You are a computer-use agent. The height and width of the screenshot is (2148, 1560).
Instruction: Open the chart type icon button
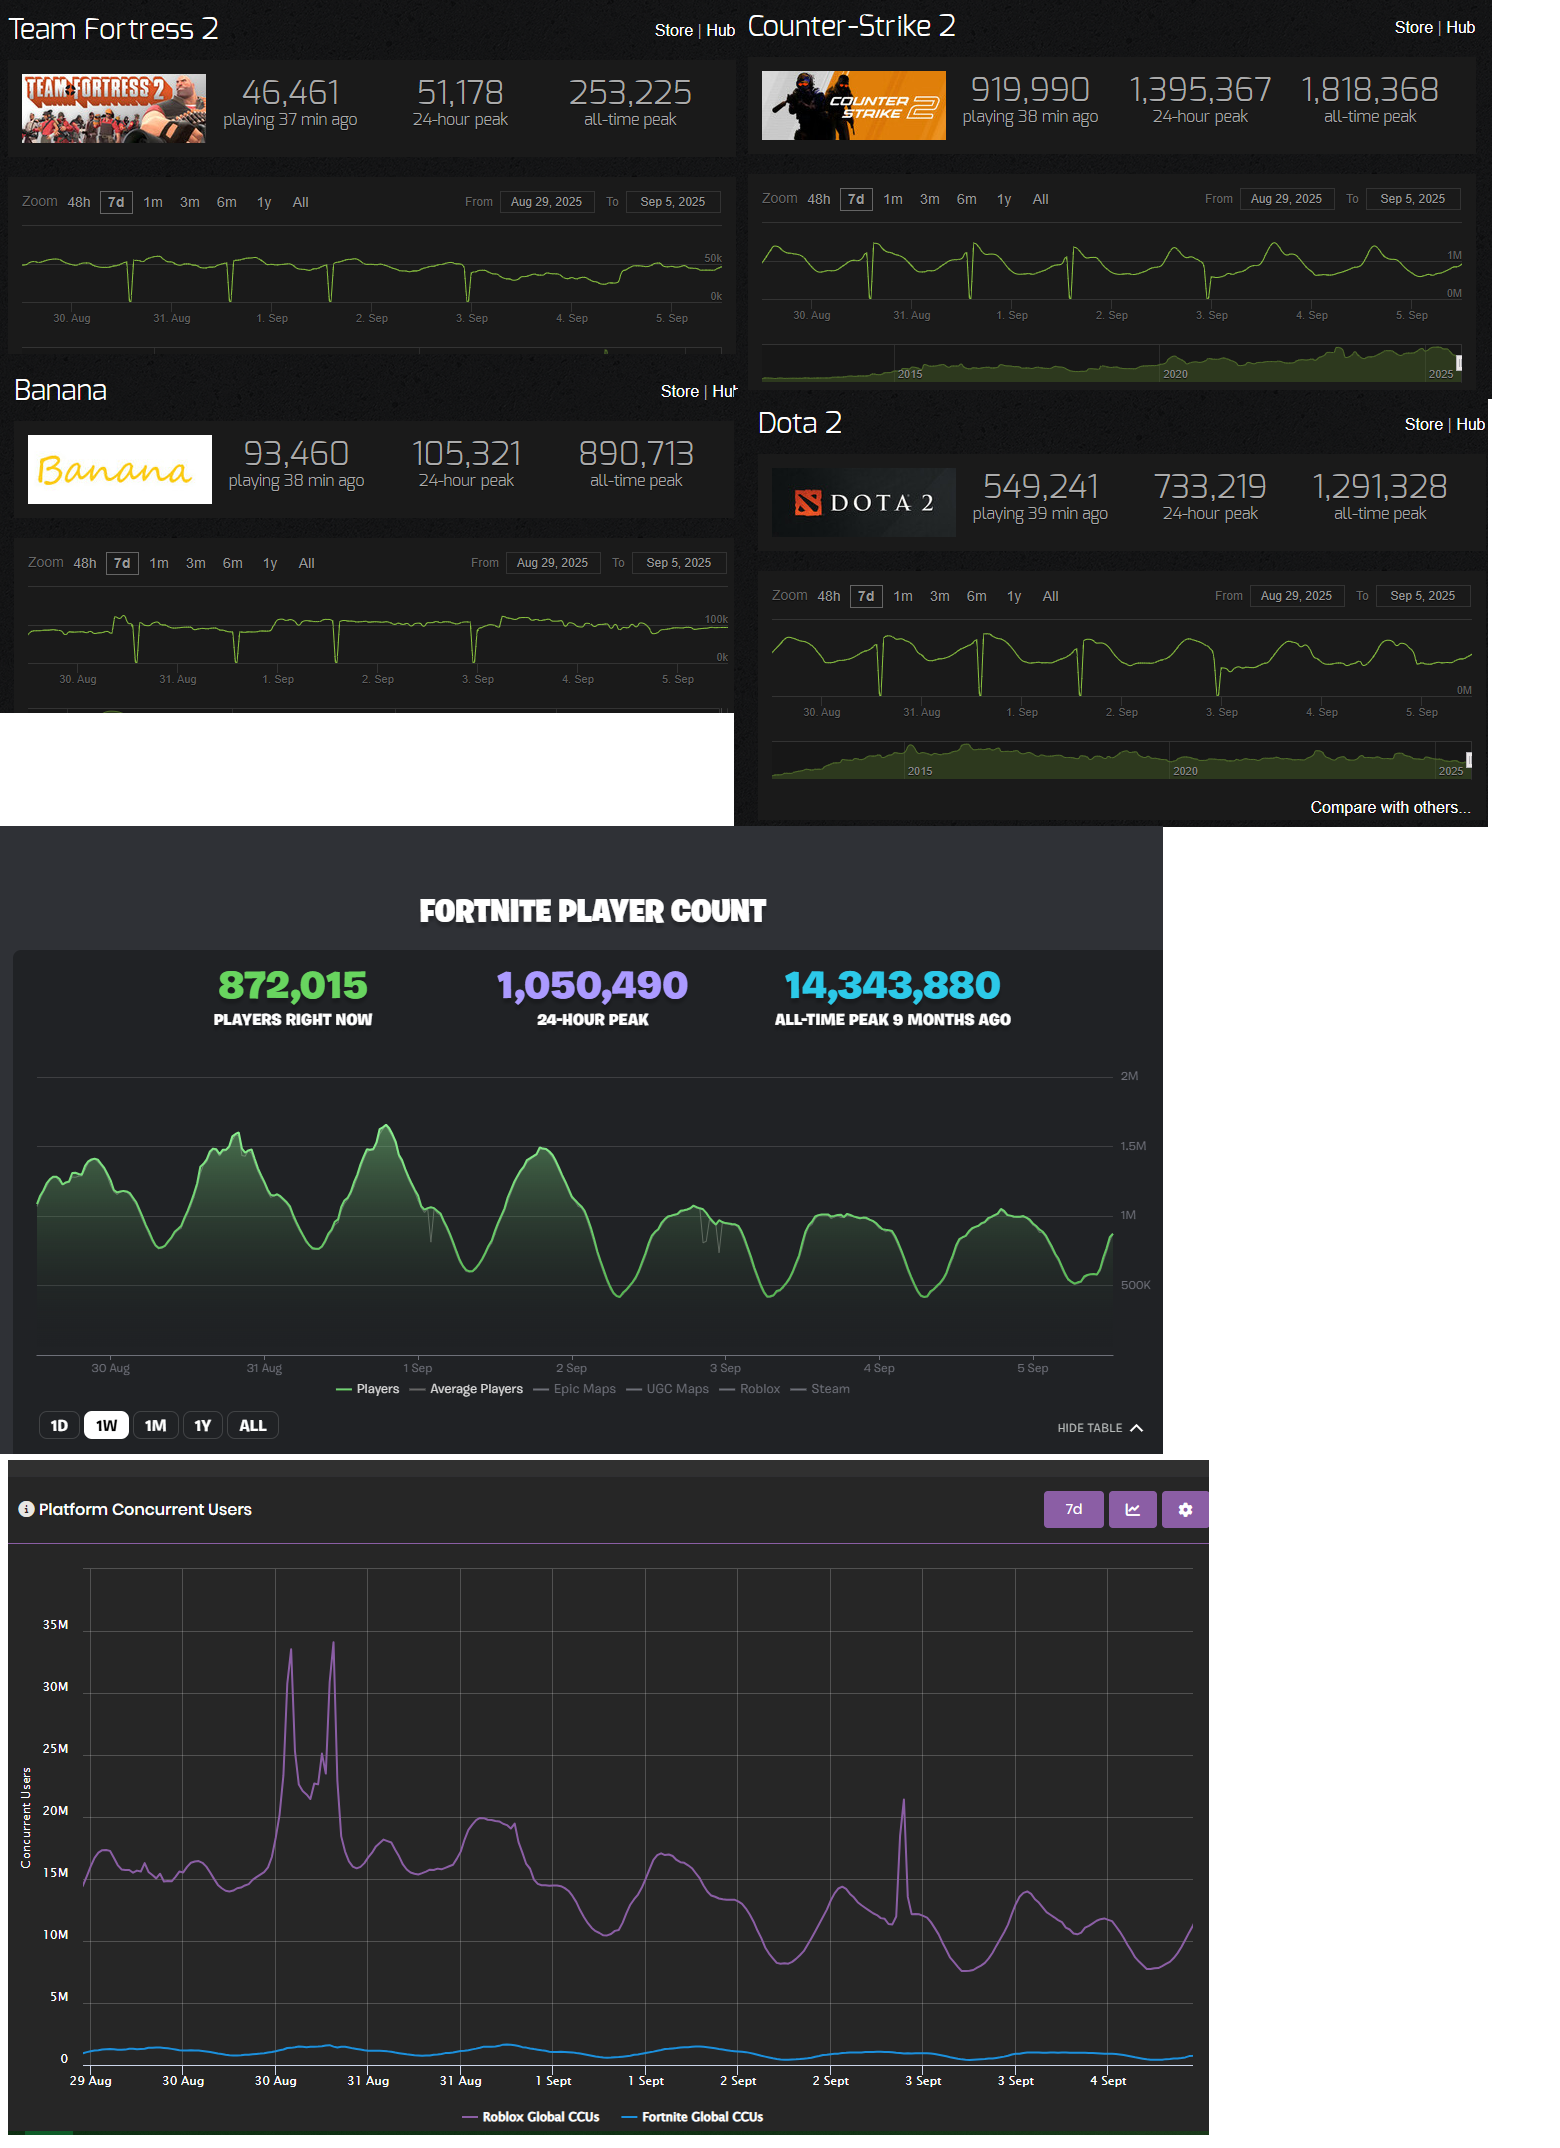coord(1132,1509)
